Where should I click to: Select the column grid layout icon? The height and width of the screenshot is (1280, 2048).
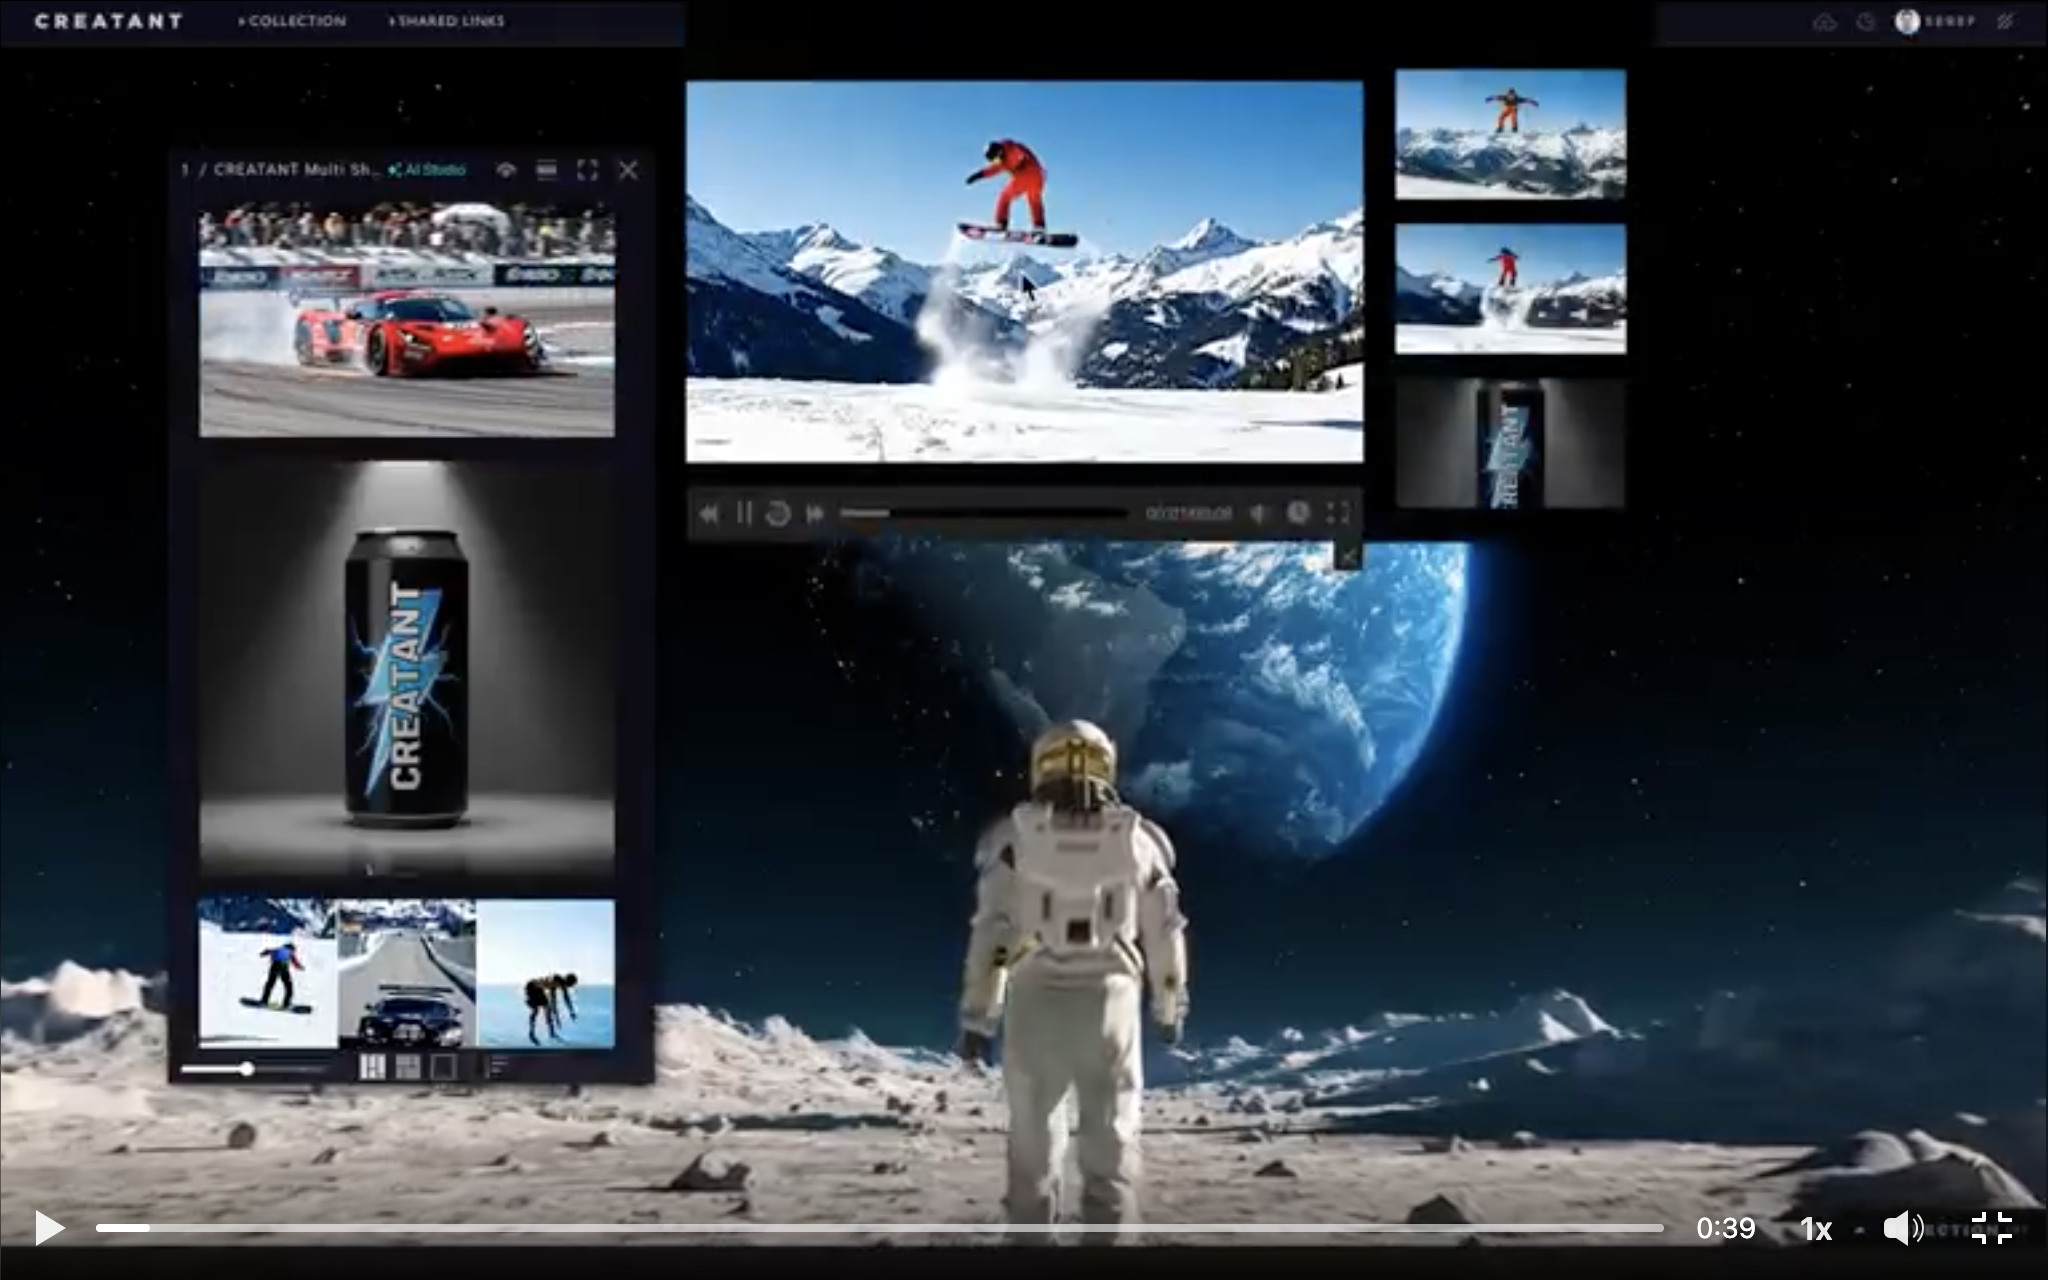[x=372, y=1067]
